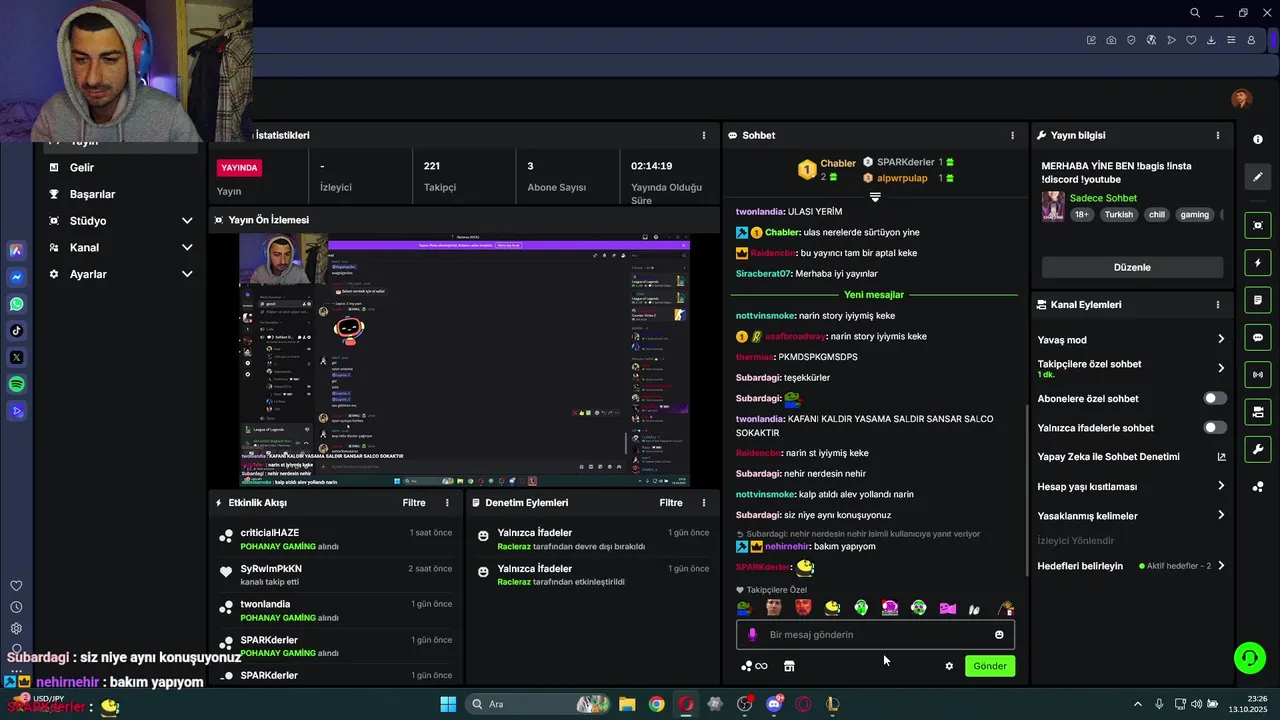Viewport: 1280px width, 720px height.
Task: Click the Sadece Sohbet category link
Action: (x=1103, y=198)
